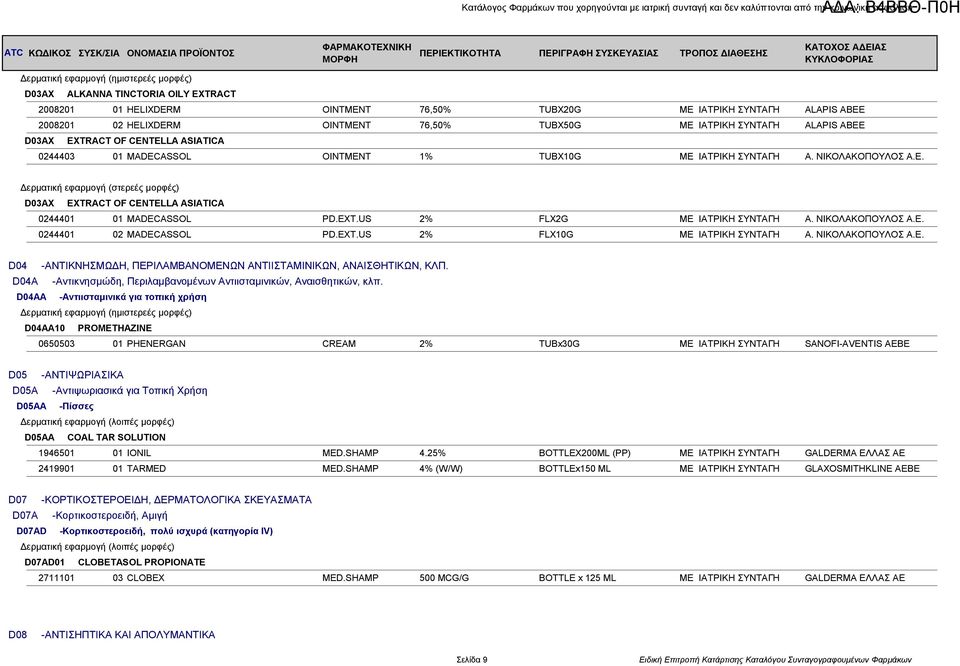Click HELIXDERM in the TUBX50G row
The image size is (960, 666).
(154, 125)
